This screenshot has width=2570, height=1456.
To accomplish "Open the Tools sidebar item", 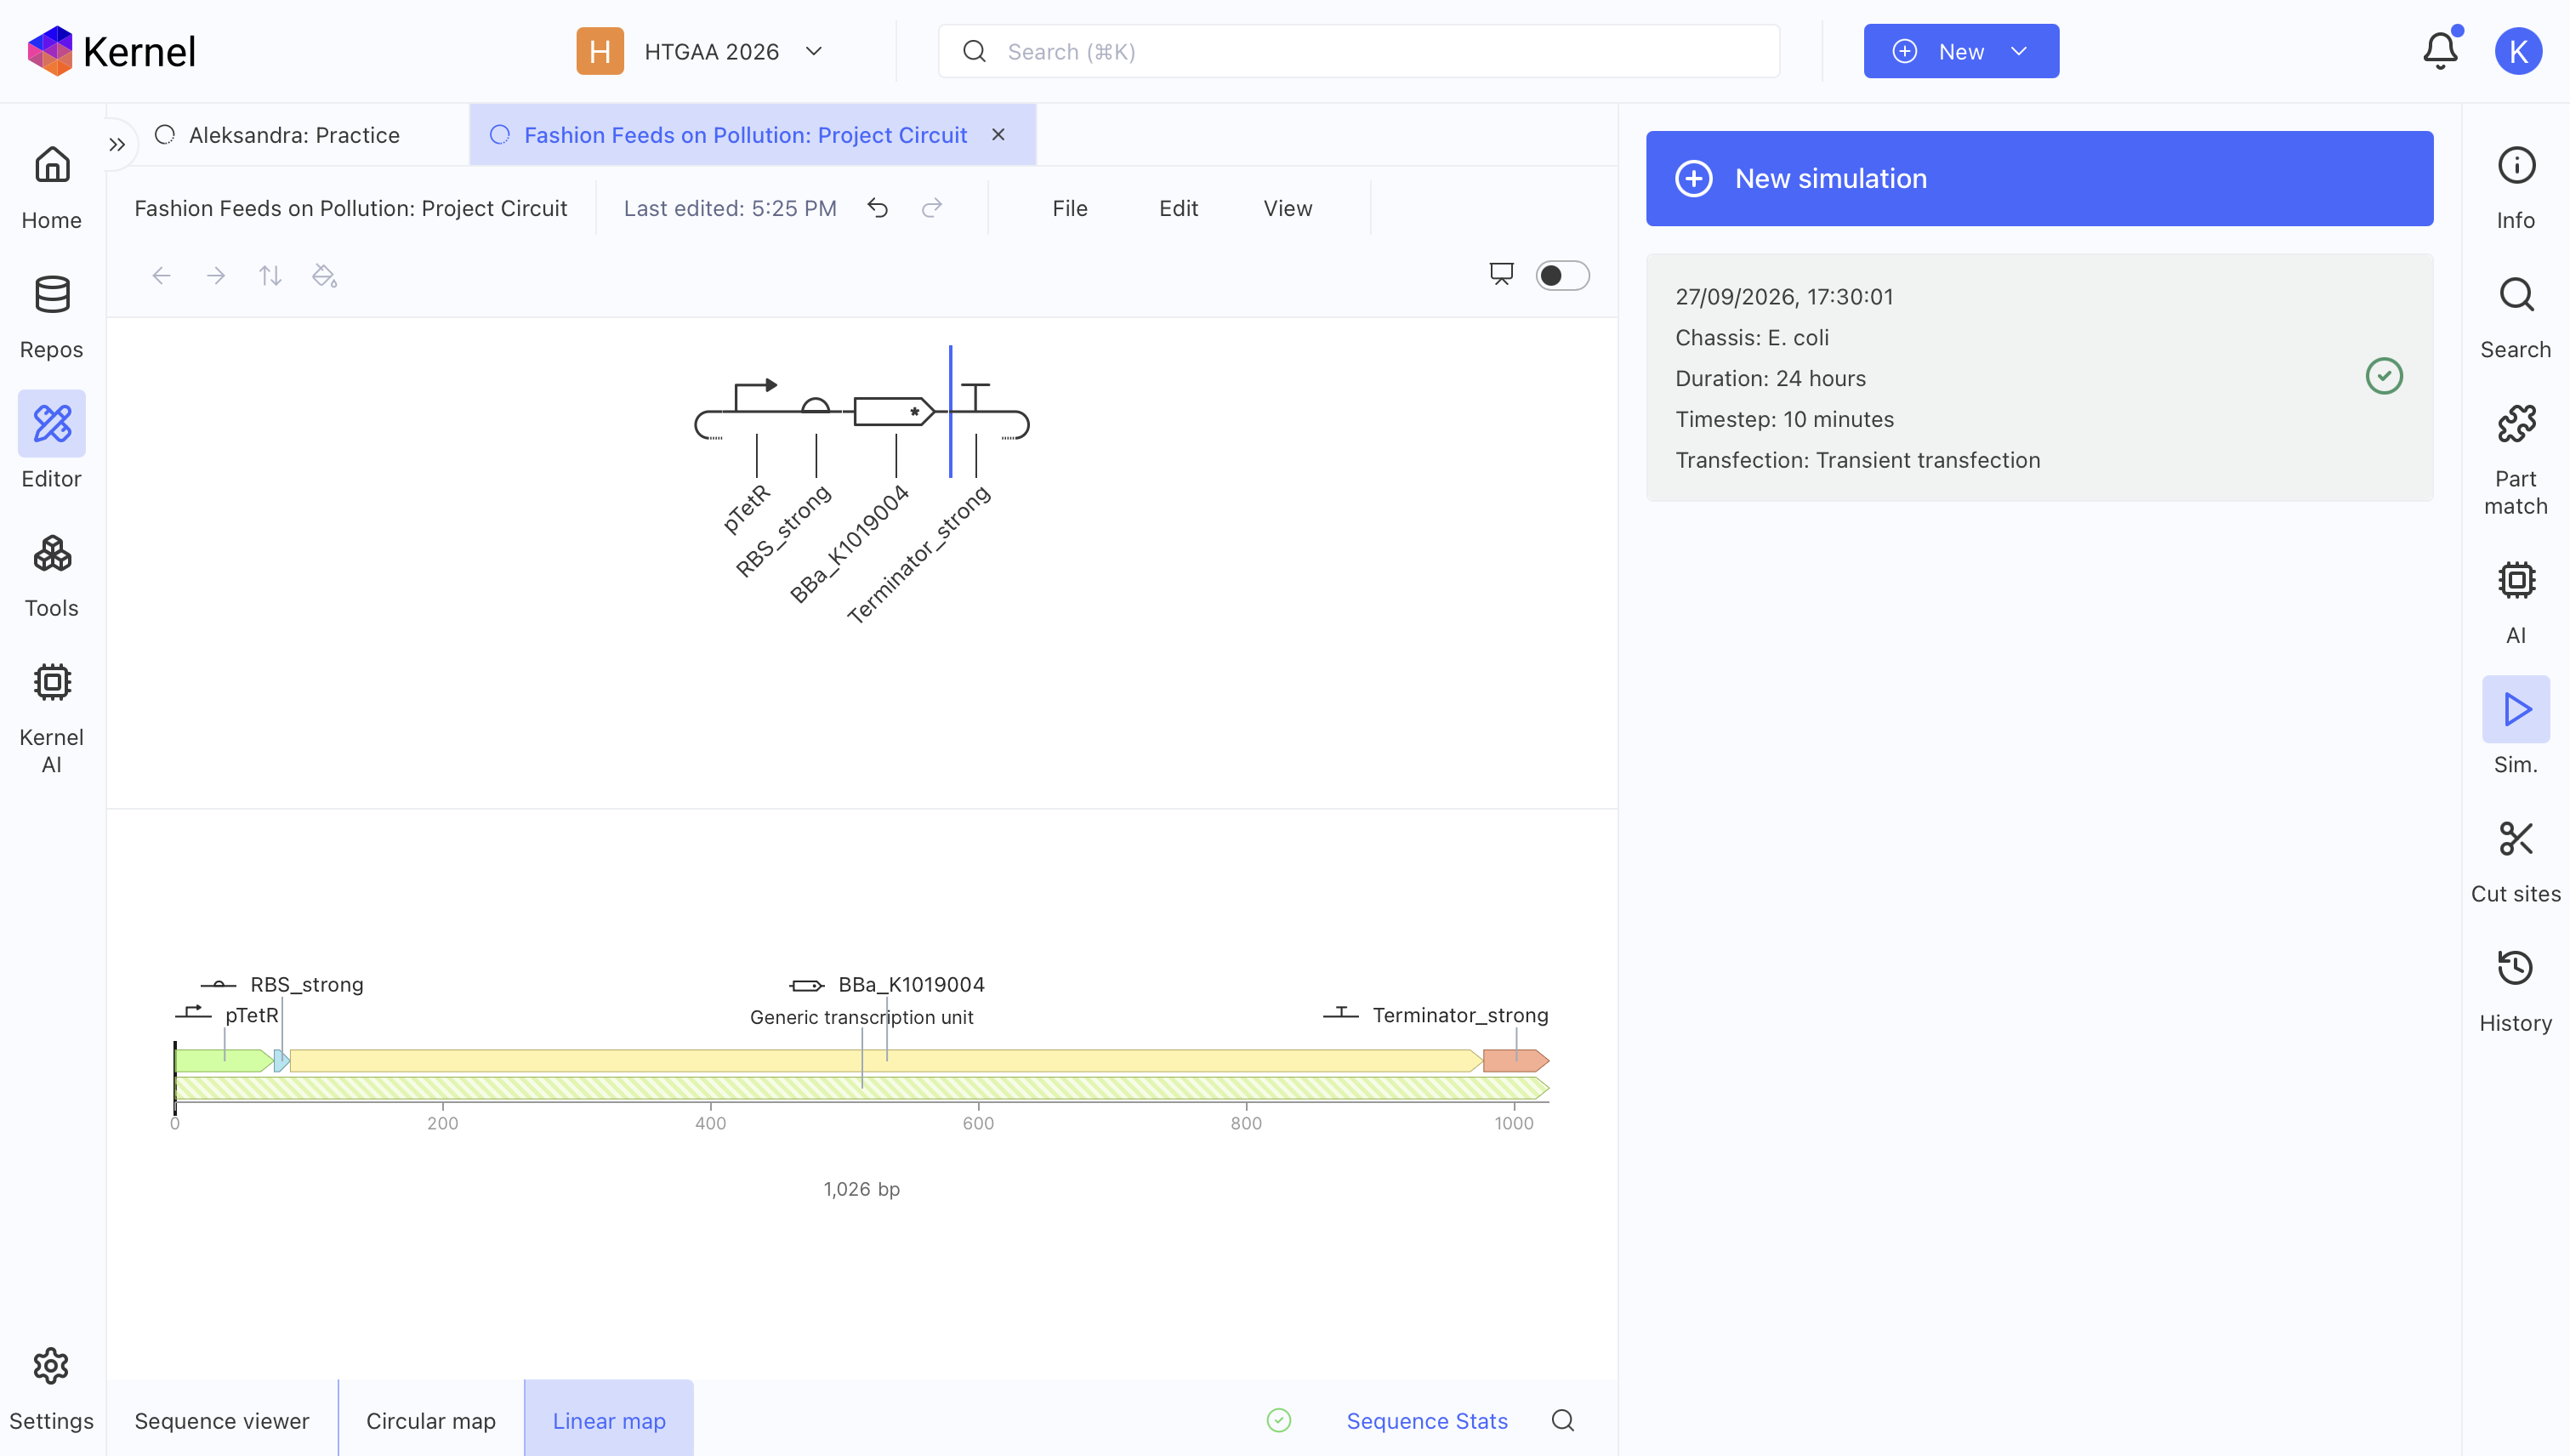I will click(52, 574).
